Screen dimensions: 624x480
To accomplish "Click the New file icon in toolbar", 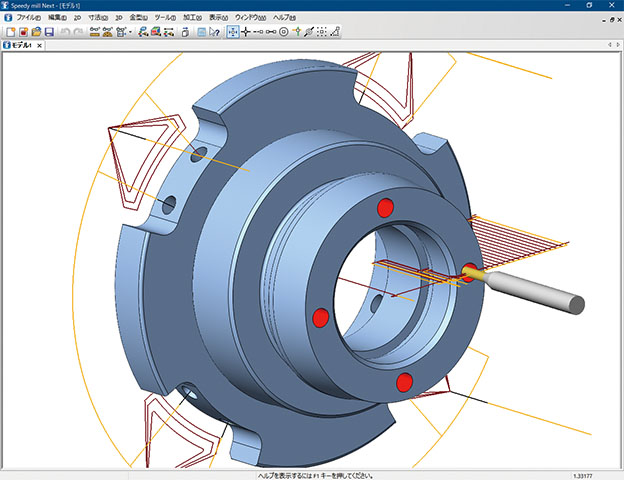I will (x=9, y=32).
